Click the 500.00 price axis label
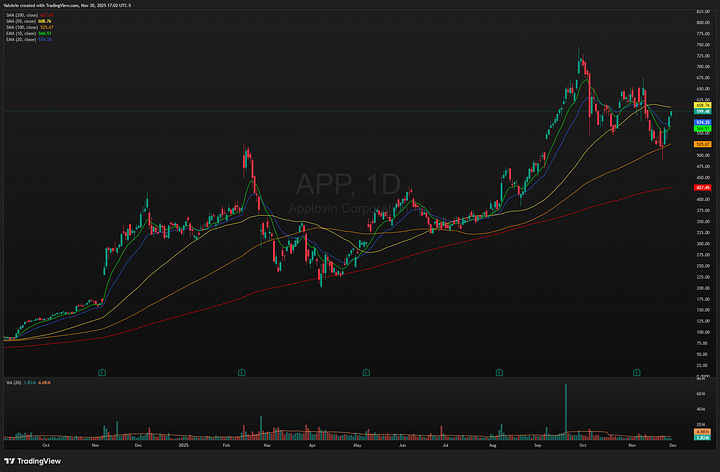Image resolution: width=720 pixels, height=472 pixels. [703, 155]
